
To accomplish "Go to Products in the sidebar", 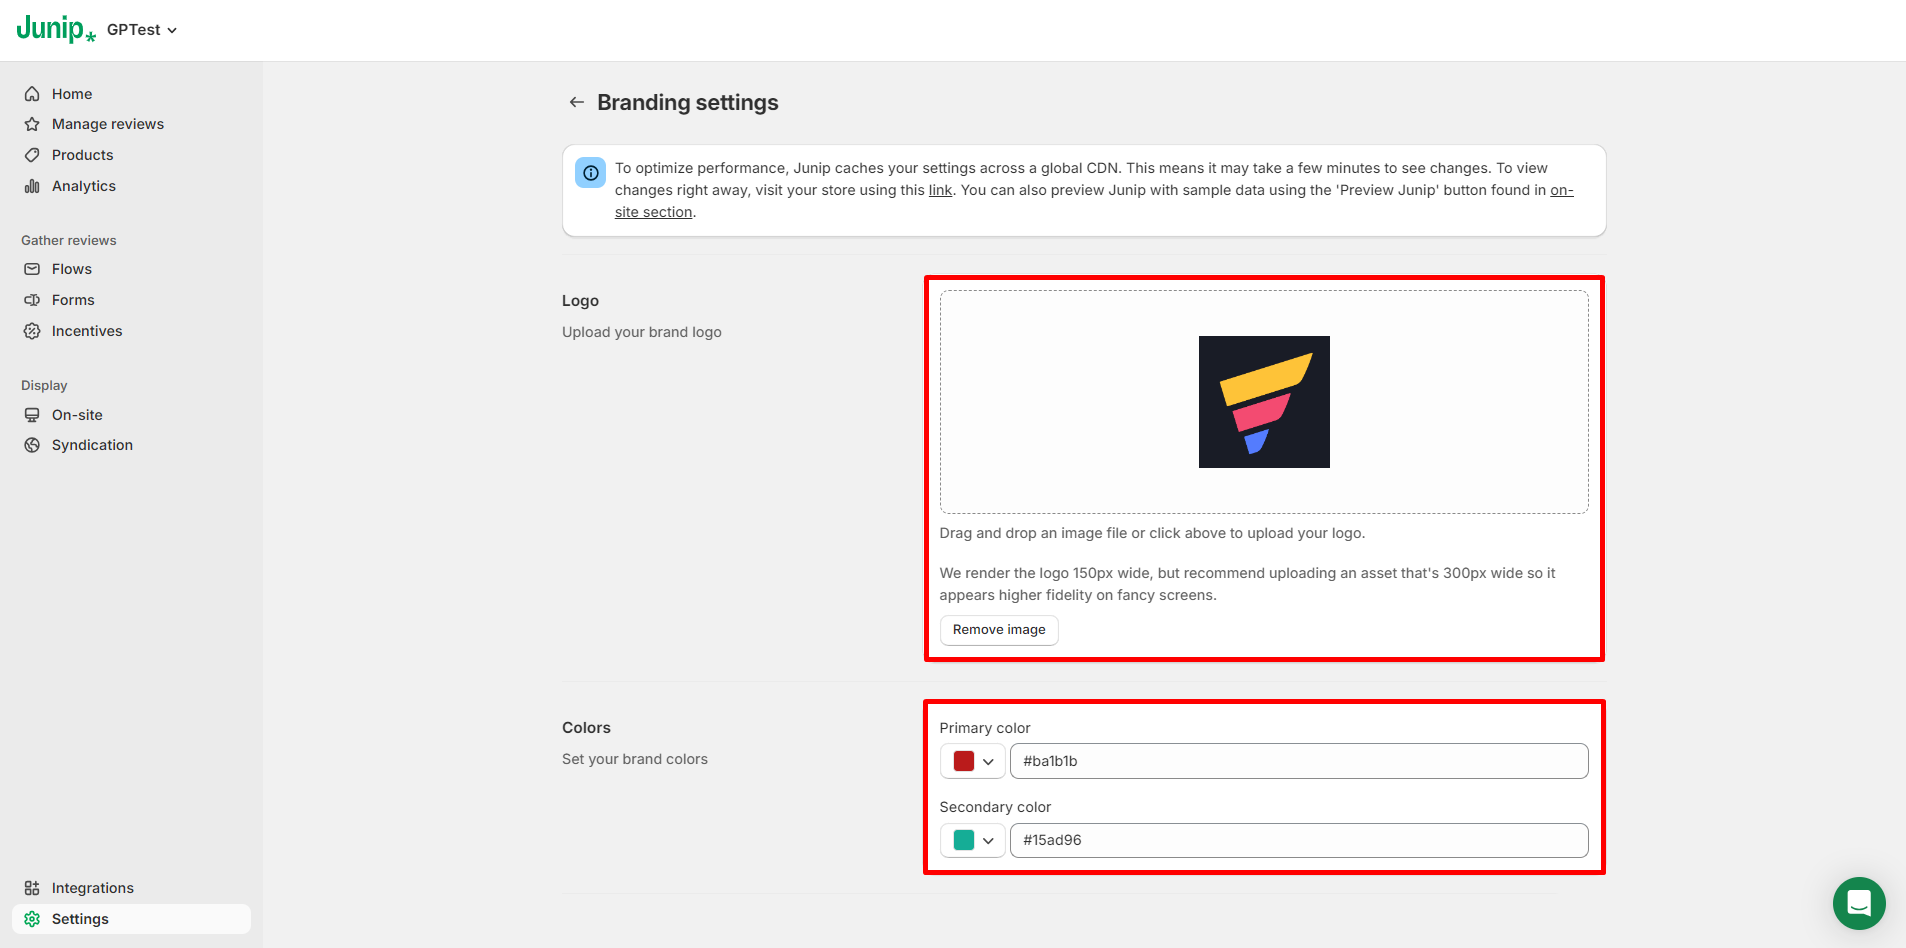I will (x=82, y=155).
